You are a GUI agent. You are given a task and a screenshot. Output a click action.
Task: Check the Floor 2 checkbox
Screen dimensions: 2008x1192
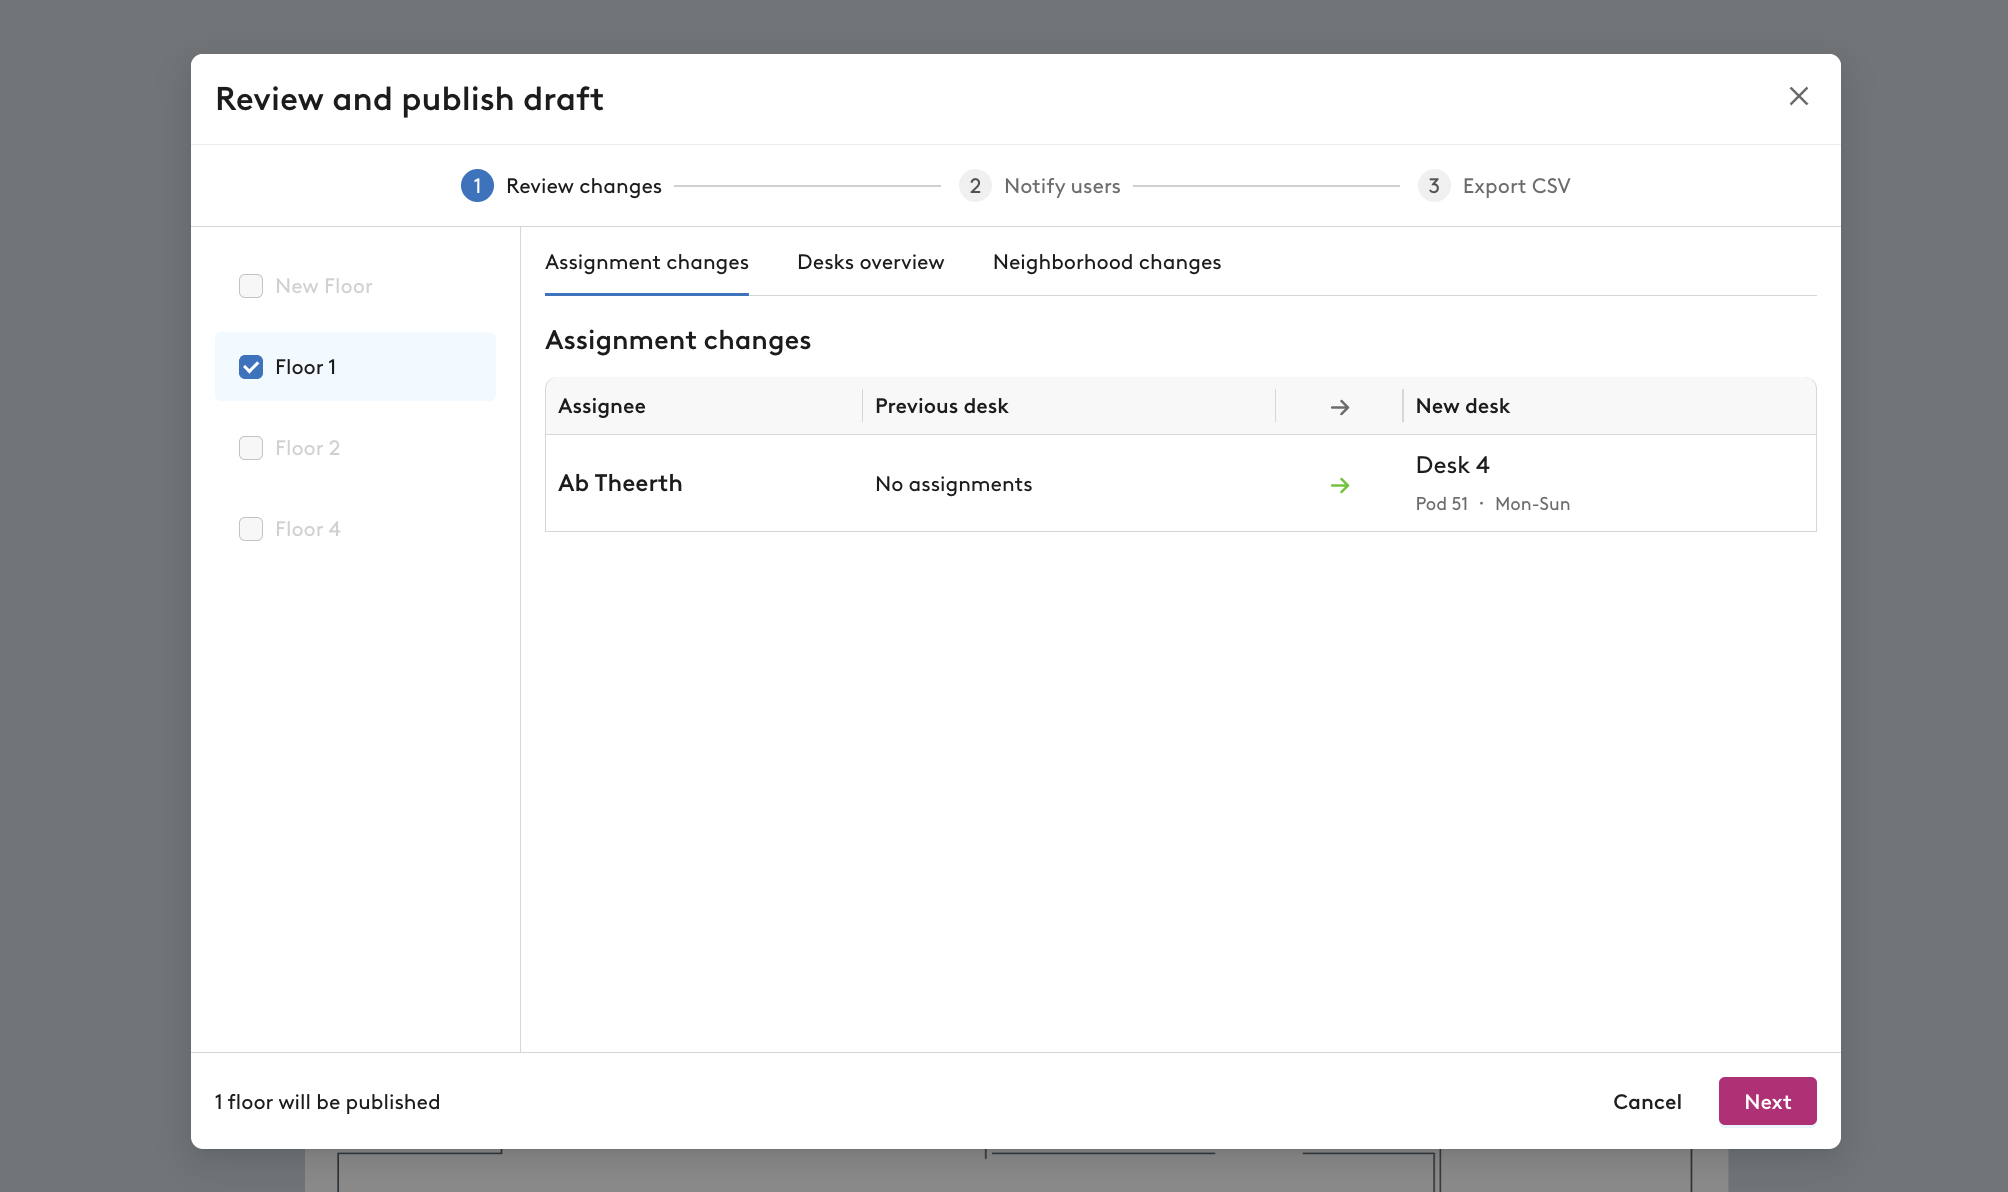pyautogui.click(x=251, y=448)
